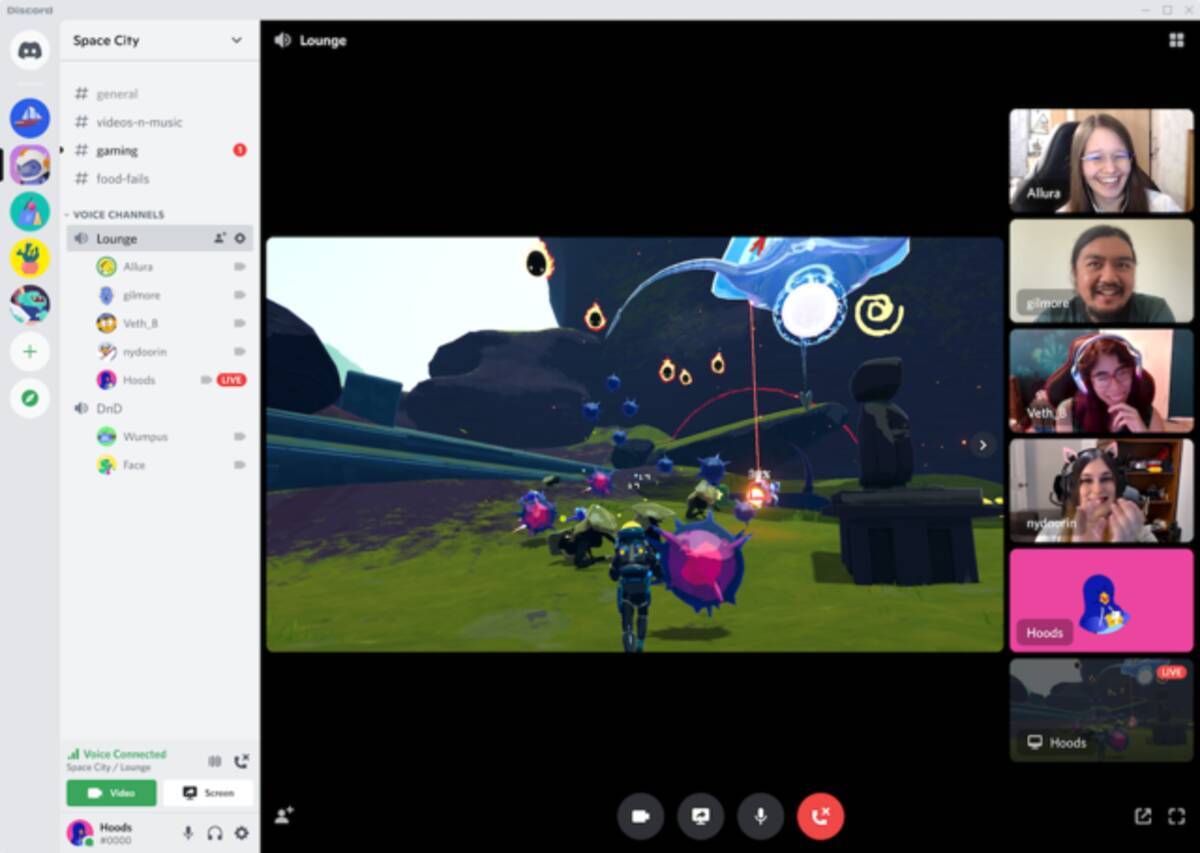Click the red disconnect call button
The width and height of the screenshot is (1200, 853).
[820, 816]
